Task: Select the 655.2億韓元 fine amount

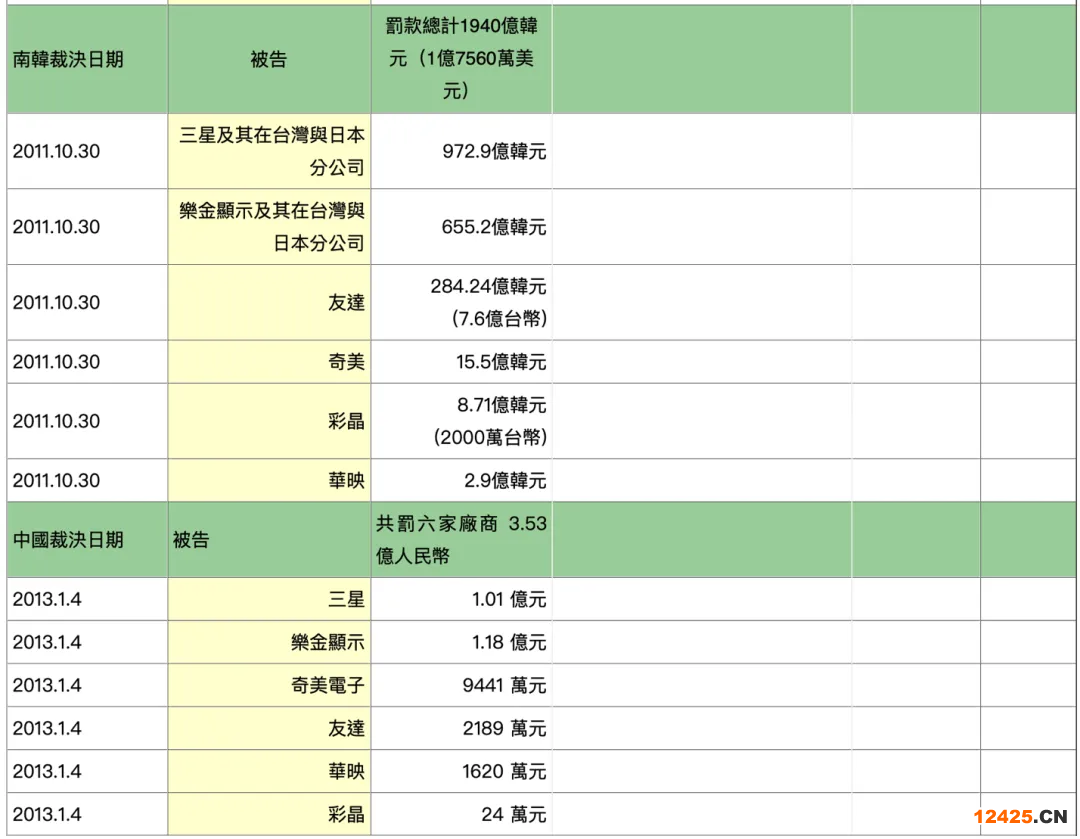Action: 494,227
